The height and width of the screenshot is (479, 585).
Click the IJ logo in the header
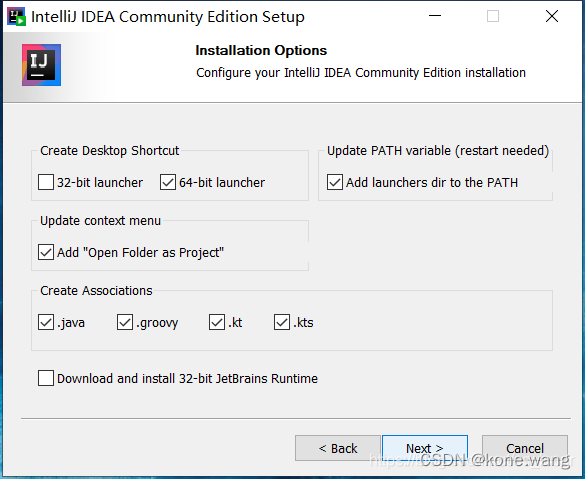pyautogui.click(x=41, y=65)
